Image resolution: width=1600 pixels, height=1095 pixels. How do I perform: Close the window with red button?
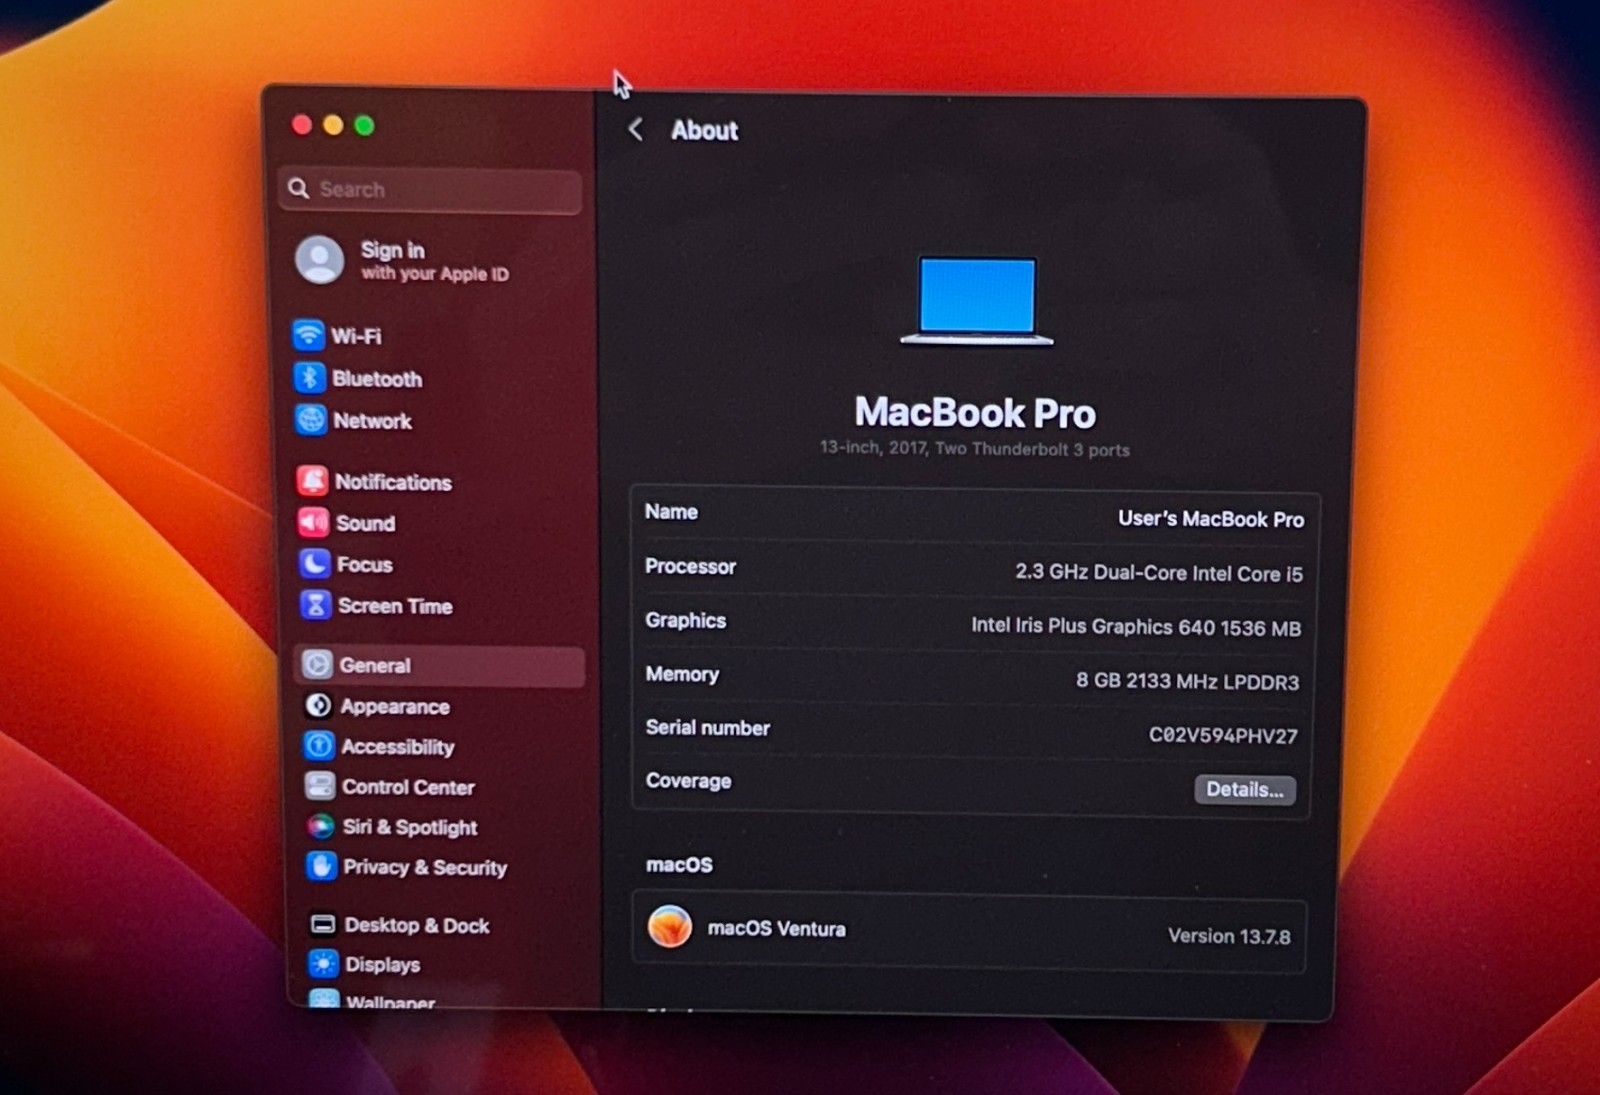pos(302,124)
